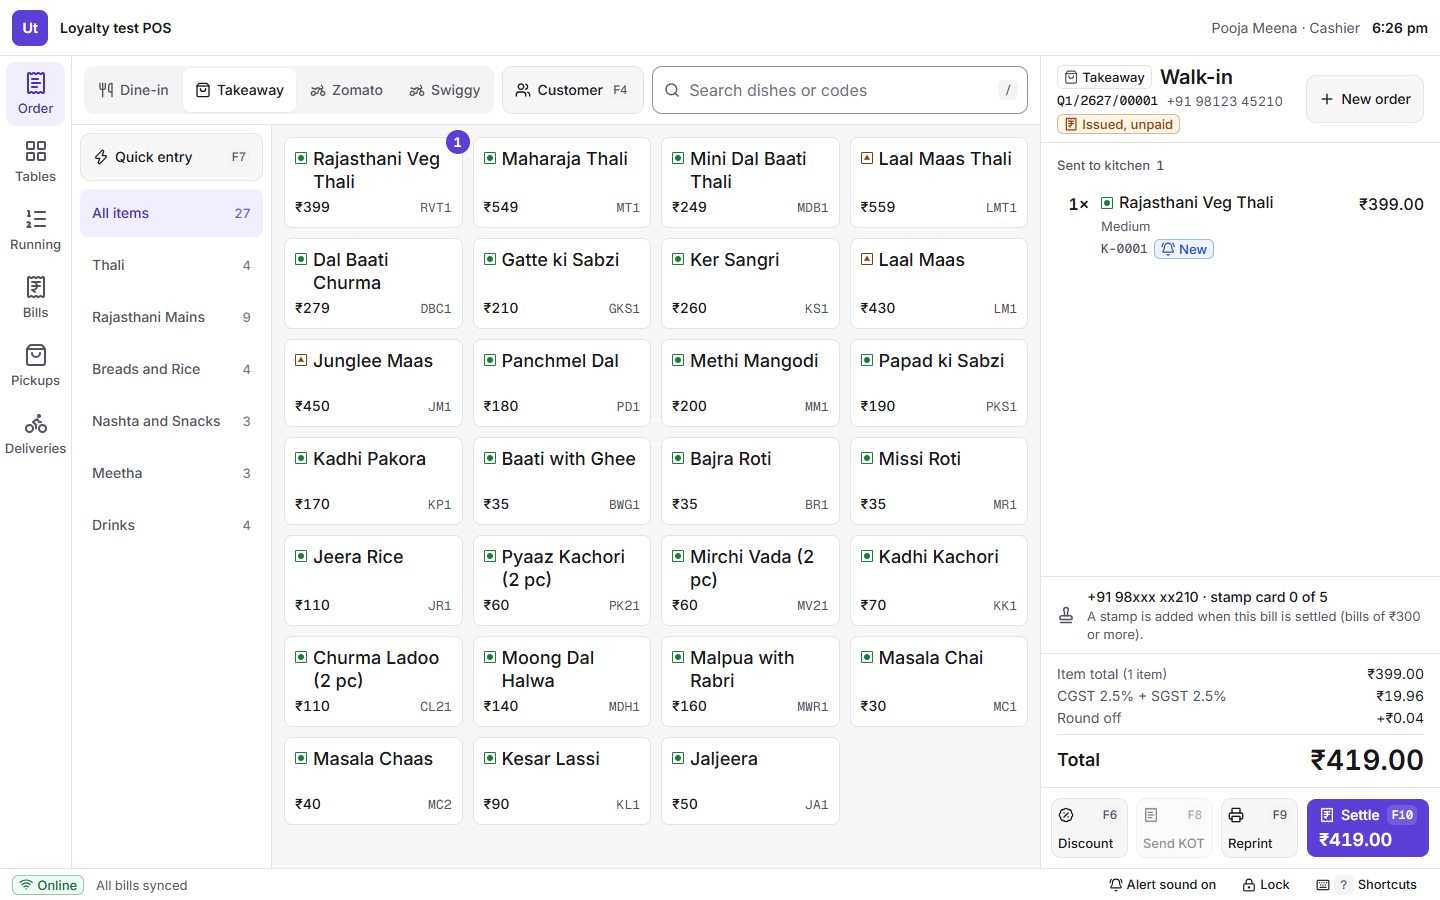Filter menu by Thali category

[171, 265]
